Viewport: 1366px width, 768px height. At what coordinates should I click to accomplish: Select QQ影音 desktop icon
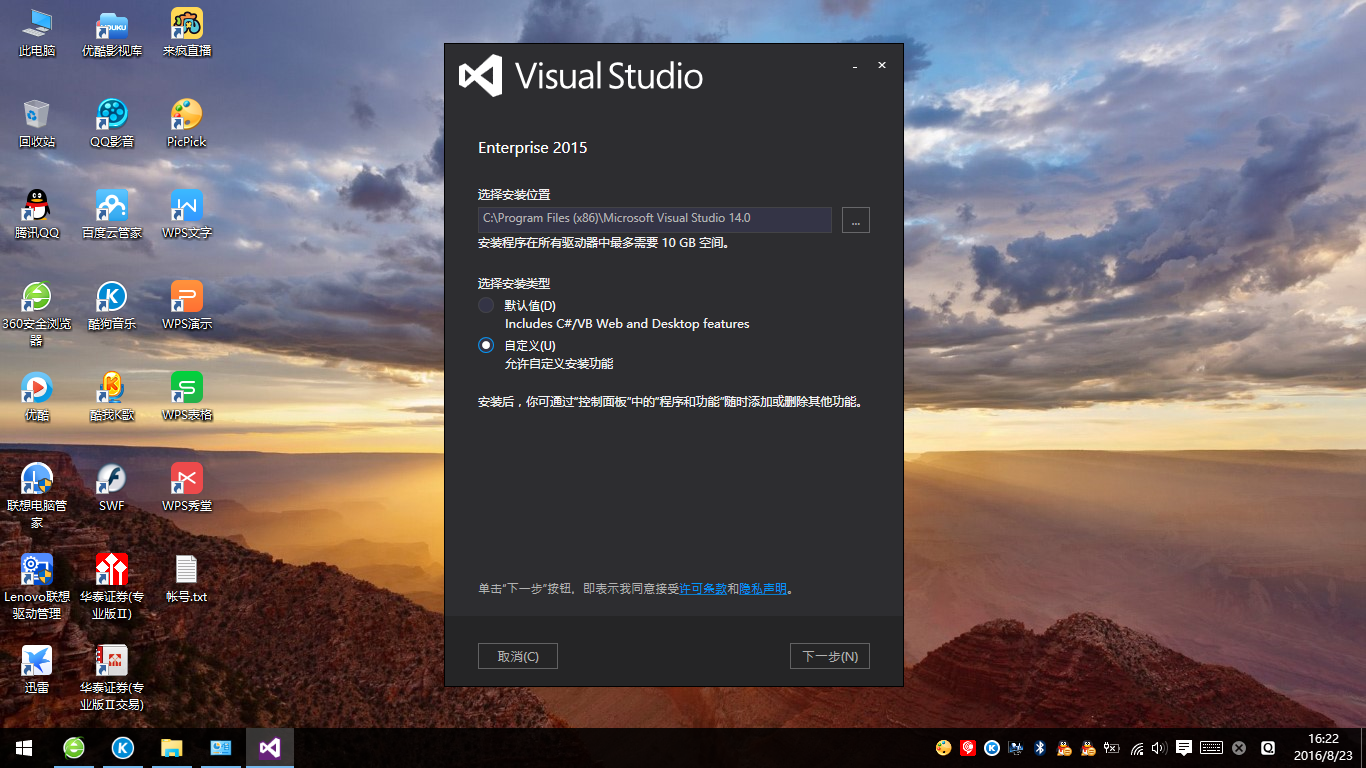(x=112, y=124)
